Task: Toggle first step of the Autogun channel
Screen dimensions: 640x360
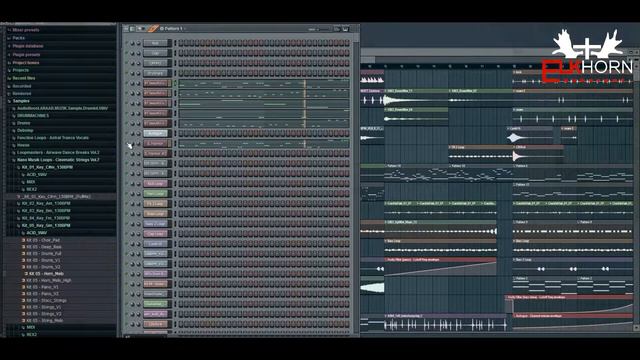Action: (x=181, y=133)
